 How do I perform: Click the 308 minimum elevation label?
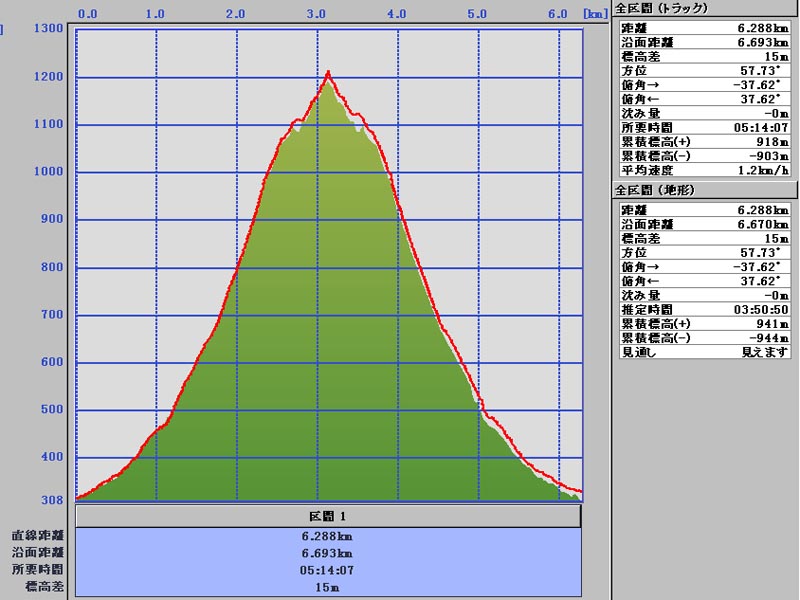pyautogui.click(x=52, y=501)
